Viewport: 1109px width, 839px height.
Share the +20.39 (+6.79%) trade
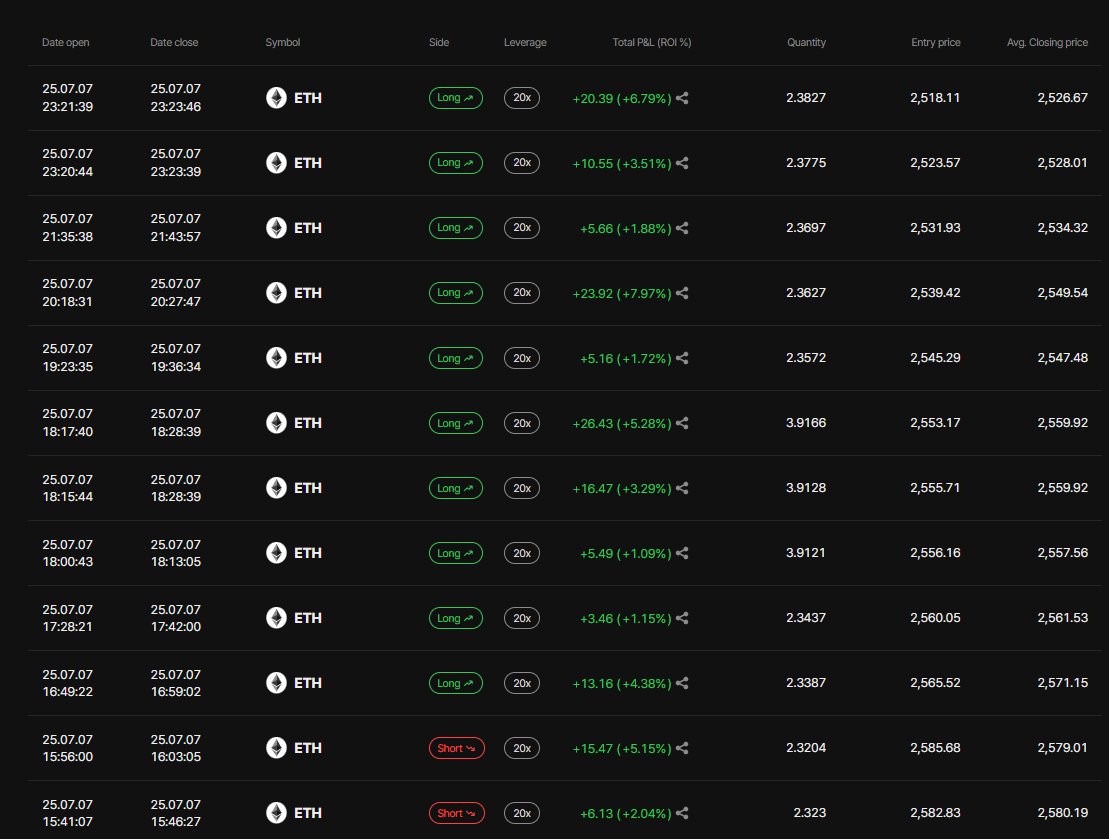tap(682, 98)
